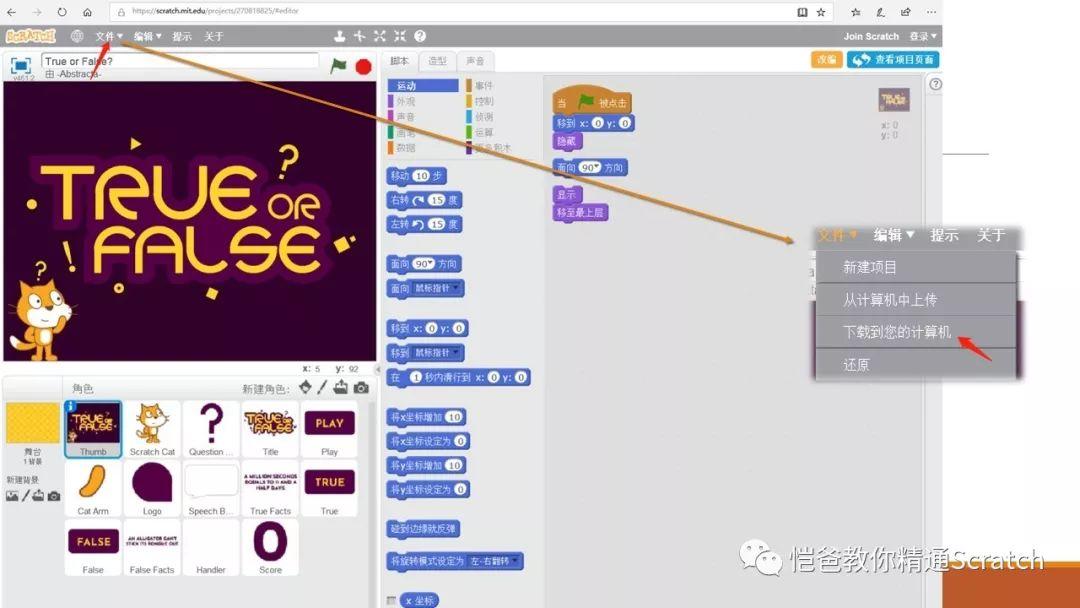This screenshot has width=1080, height=608.
Task: Choose 从计算机中上传 in the enlarged menu
Action: [916, 300]
